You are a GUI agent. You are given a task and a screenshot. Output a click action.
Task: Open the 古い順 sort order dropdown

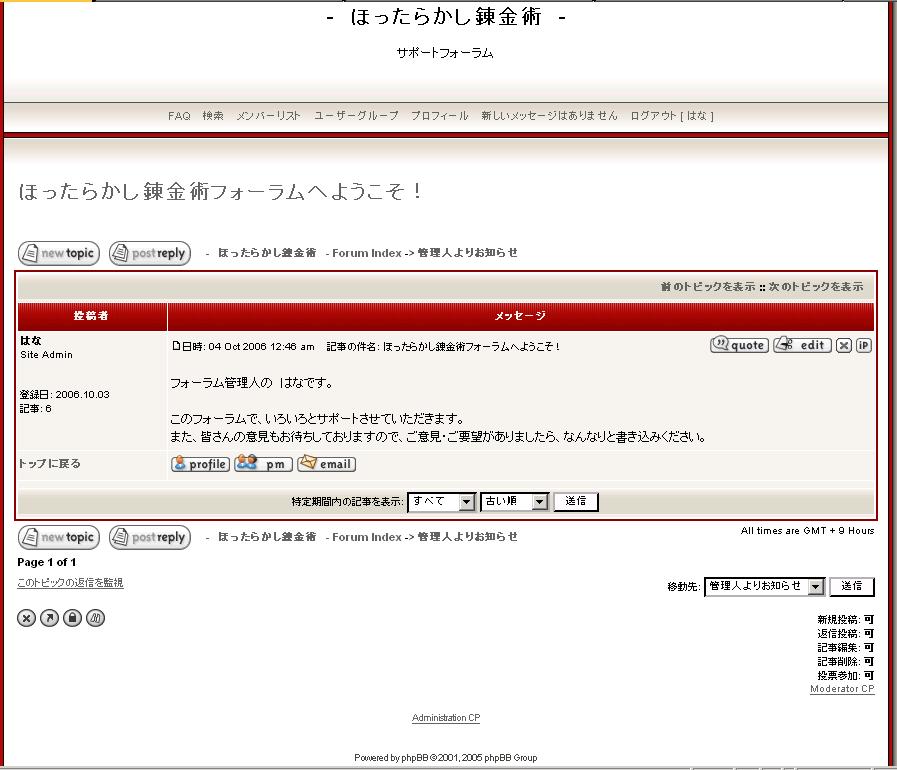click(514, 501)
